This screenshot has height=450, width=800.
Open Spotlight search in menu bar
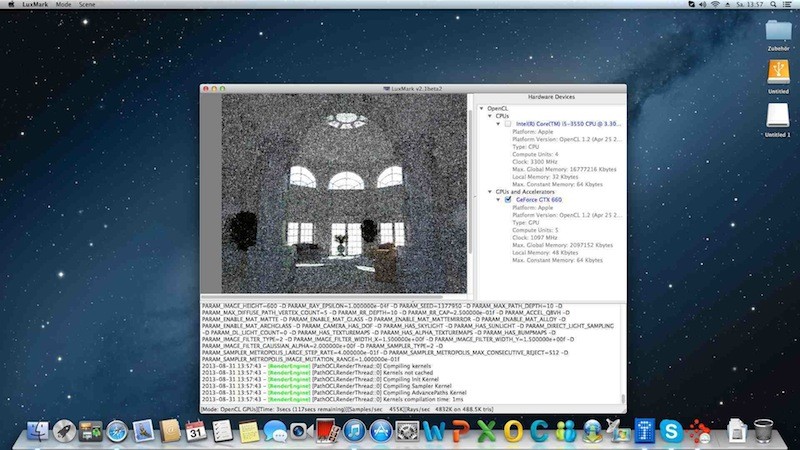tap(773, 4)
